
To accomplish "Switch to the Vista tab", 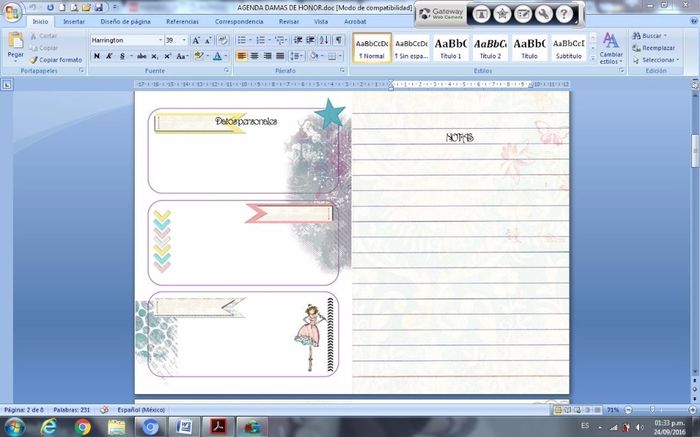I will tap(321, 21).
